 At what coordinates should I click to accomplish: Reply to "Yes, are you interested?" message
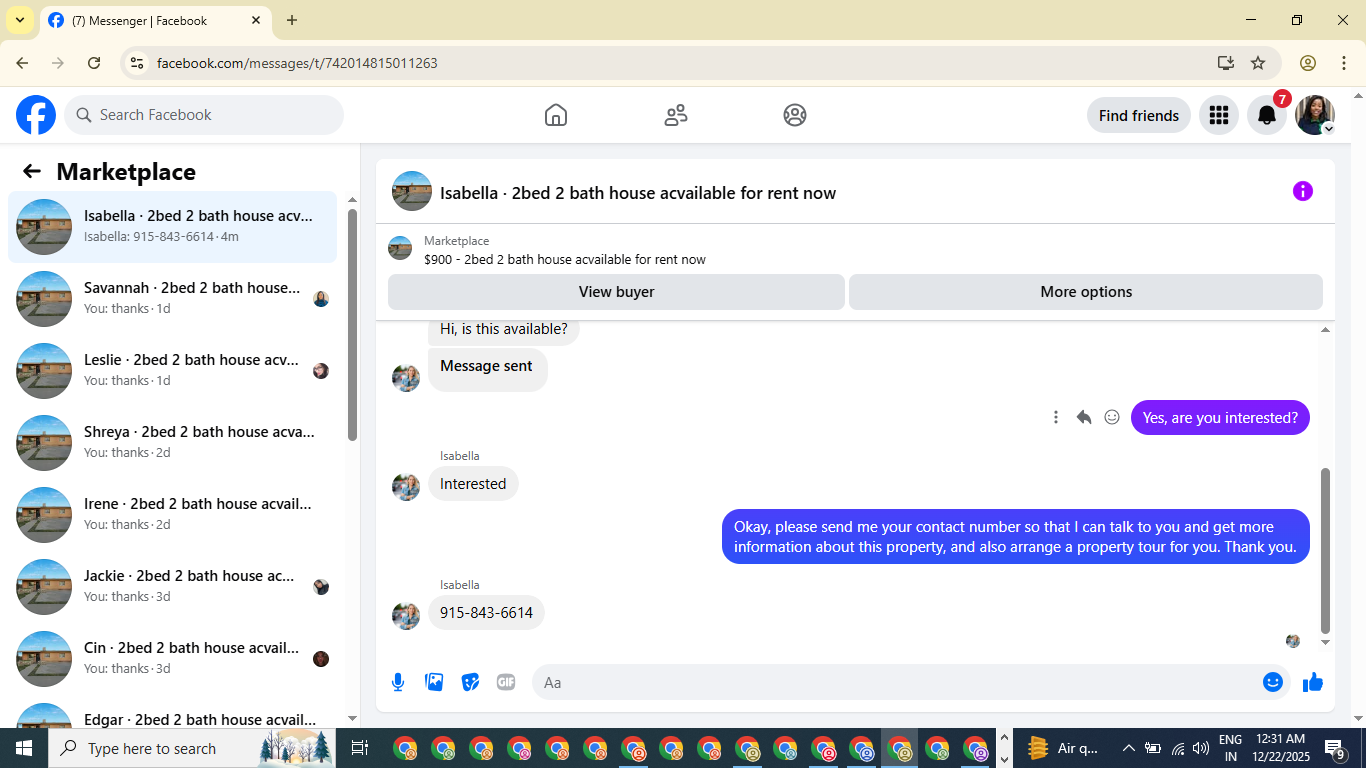click(1083, 417)
